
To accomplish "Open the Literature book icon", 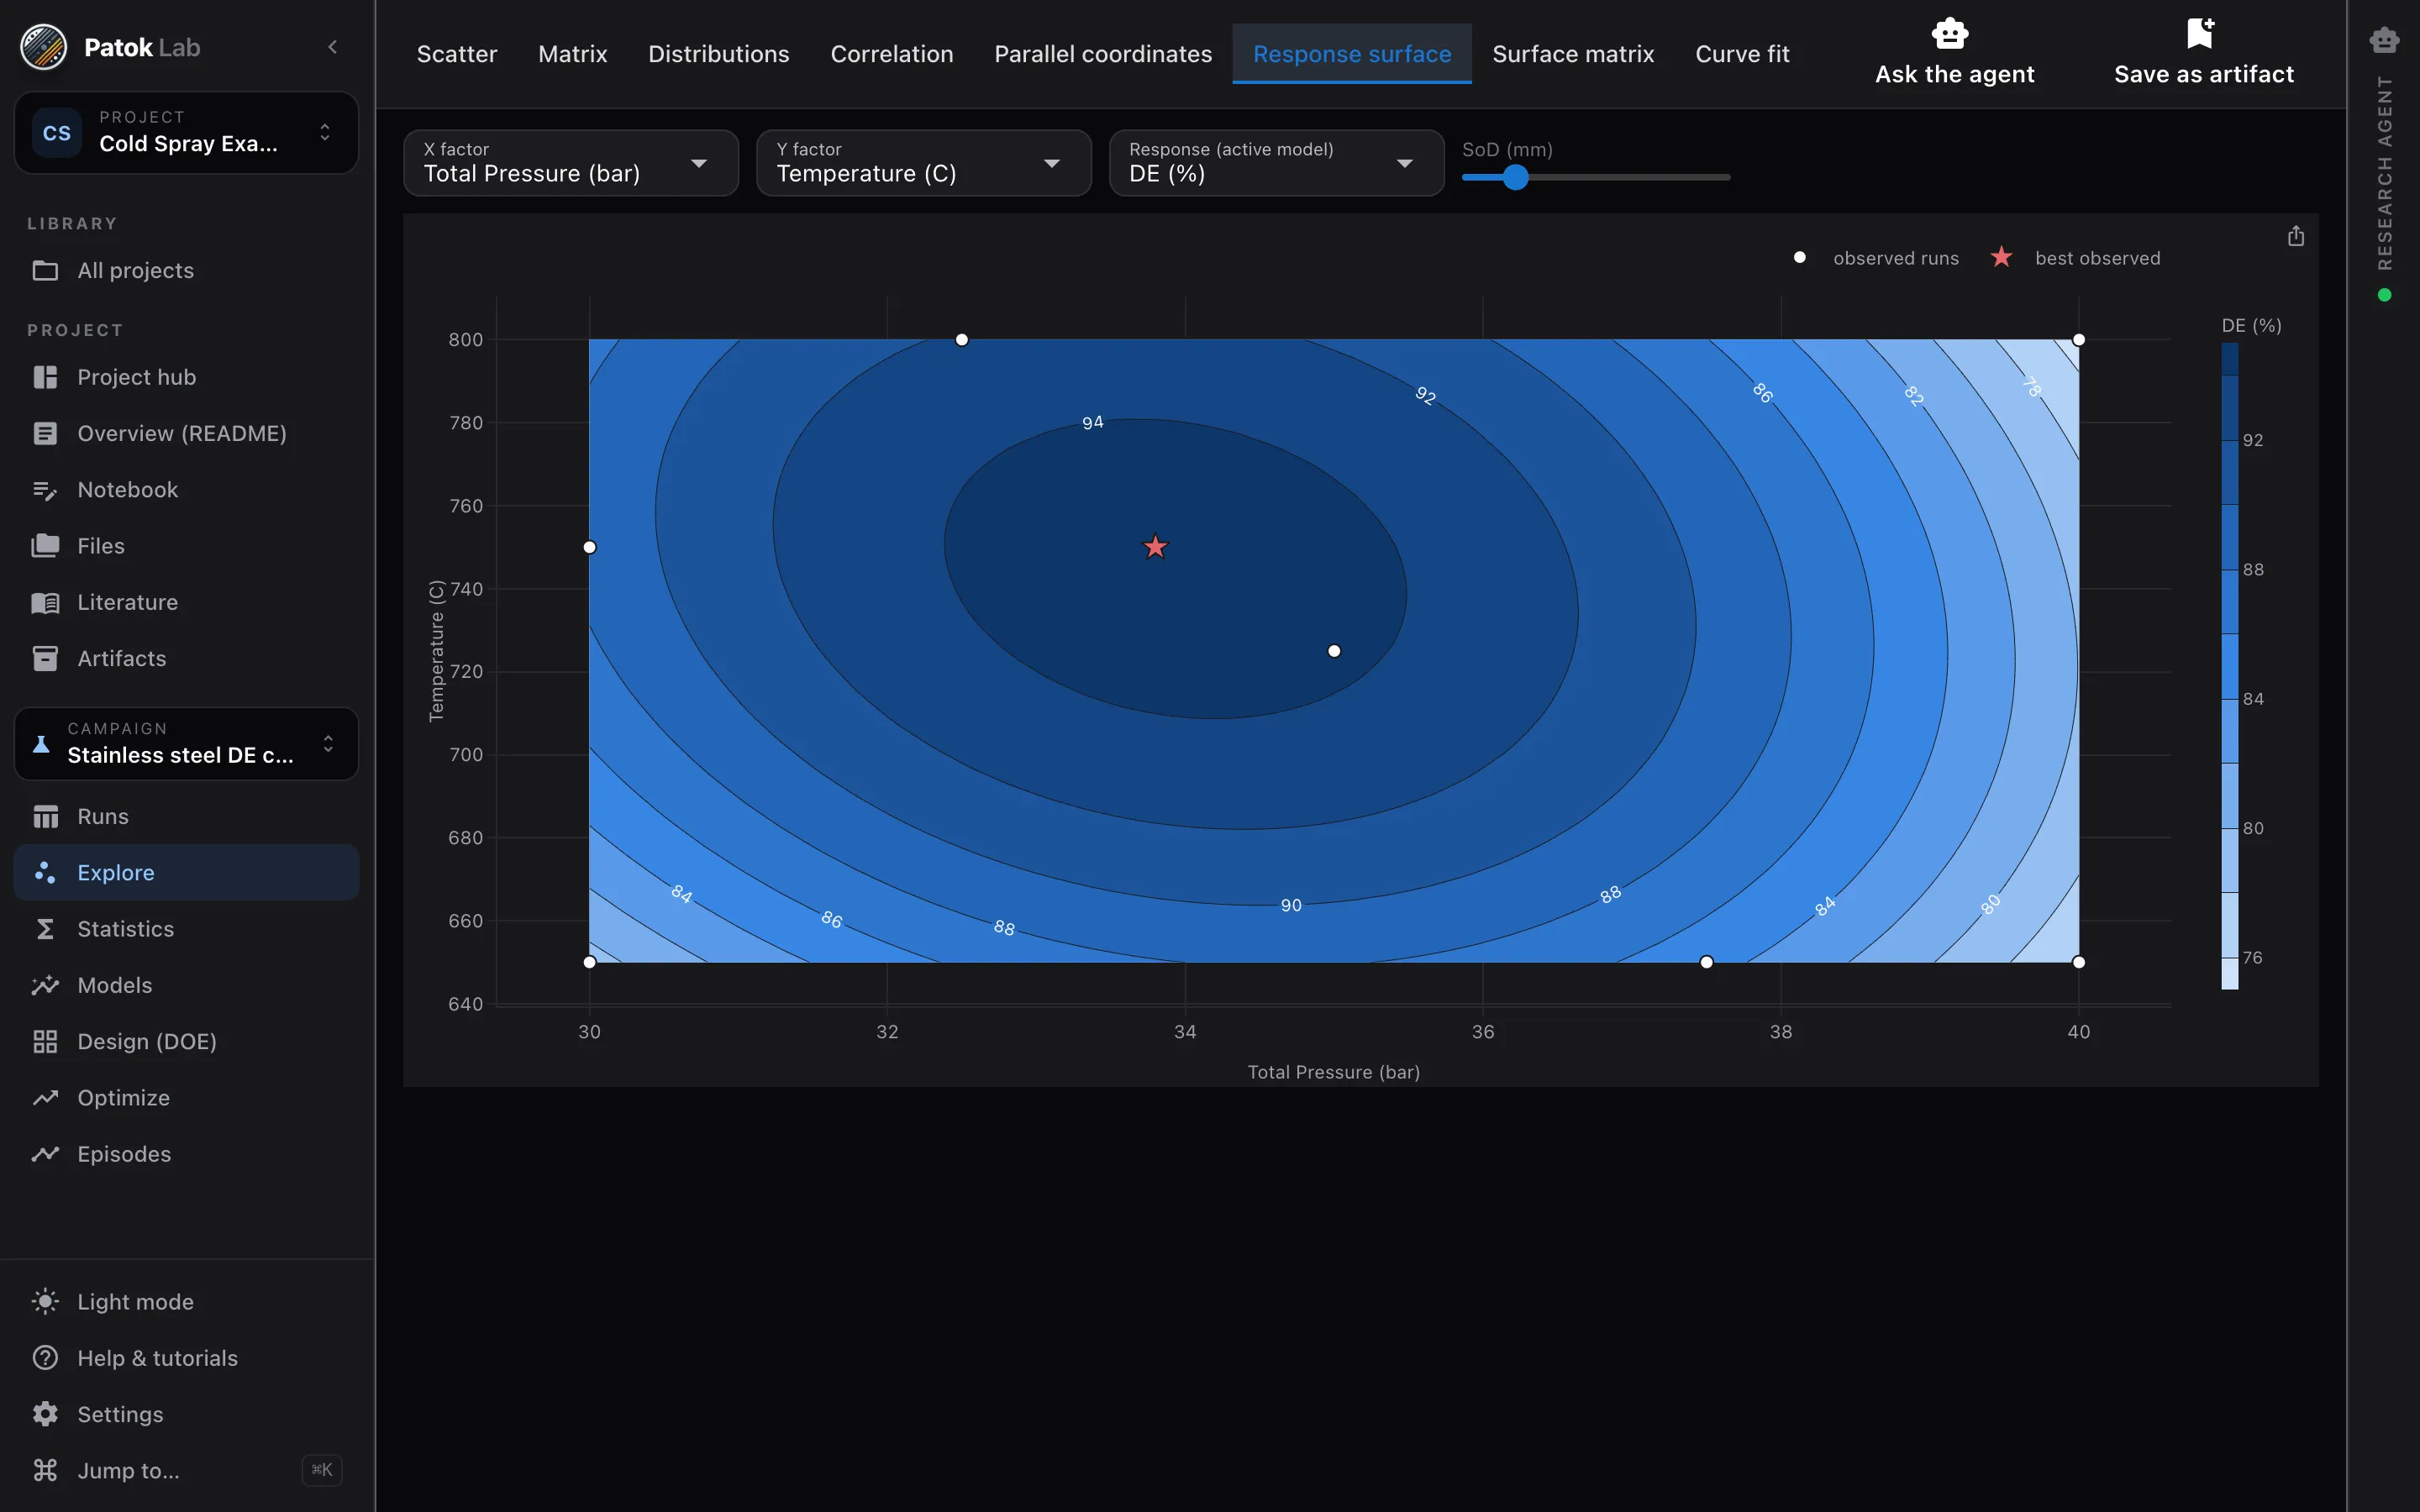I will click(45, 602).
